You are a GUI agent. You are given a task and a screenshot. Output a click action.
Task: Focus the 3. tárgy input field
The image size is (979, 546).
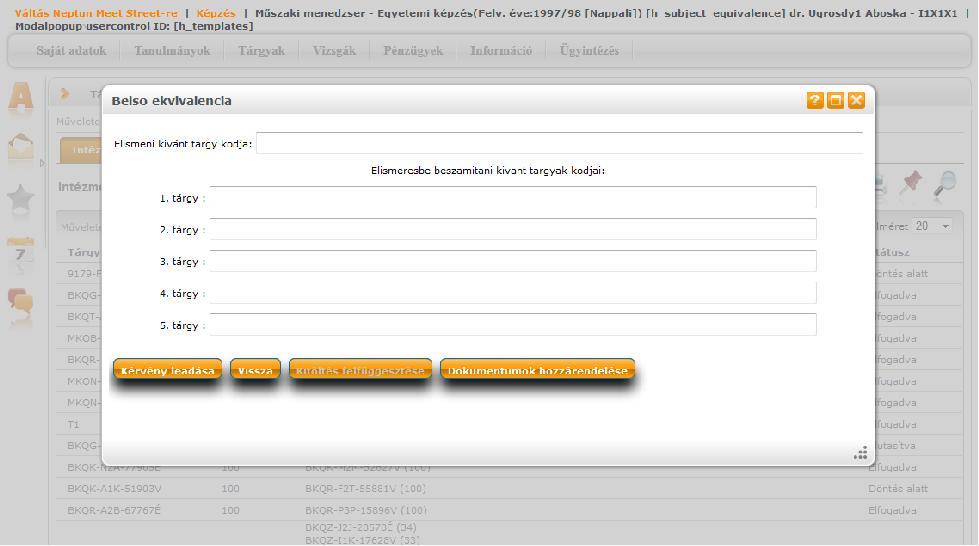(513, 261)
